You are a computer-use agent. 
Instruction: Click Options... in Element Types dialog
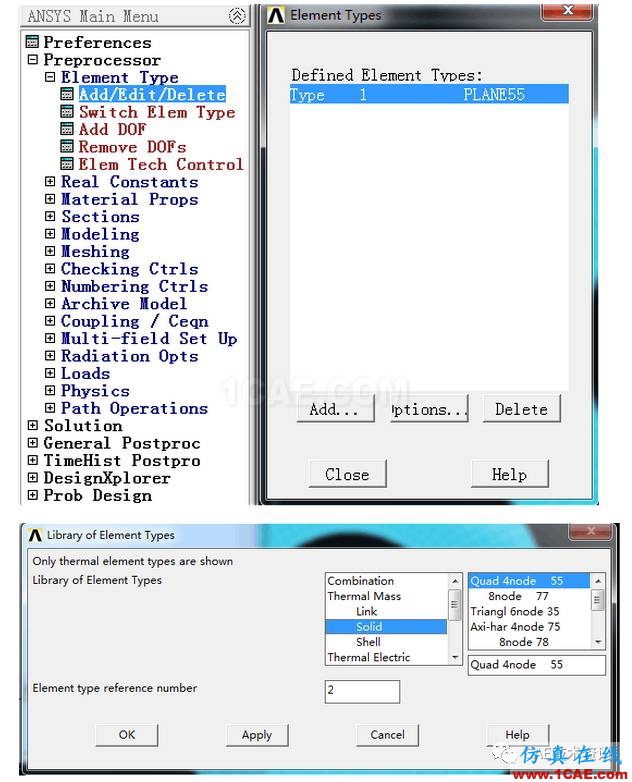point(429,409)
